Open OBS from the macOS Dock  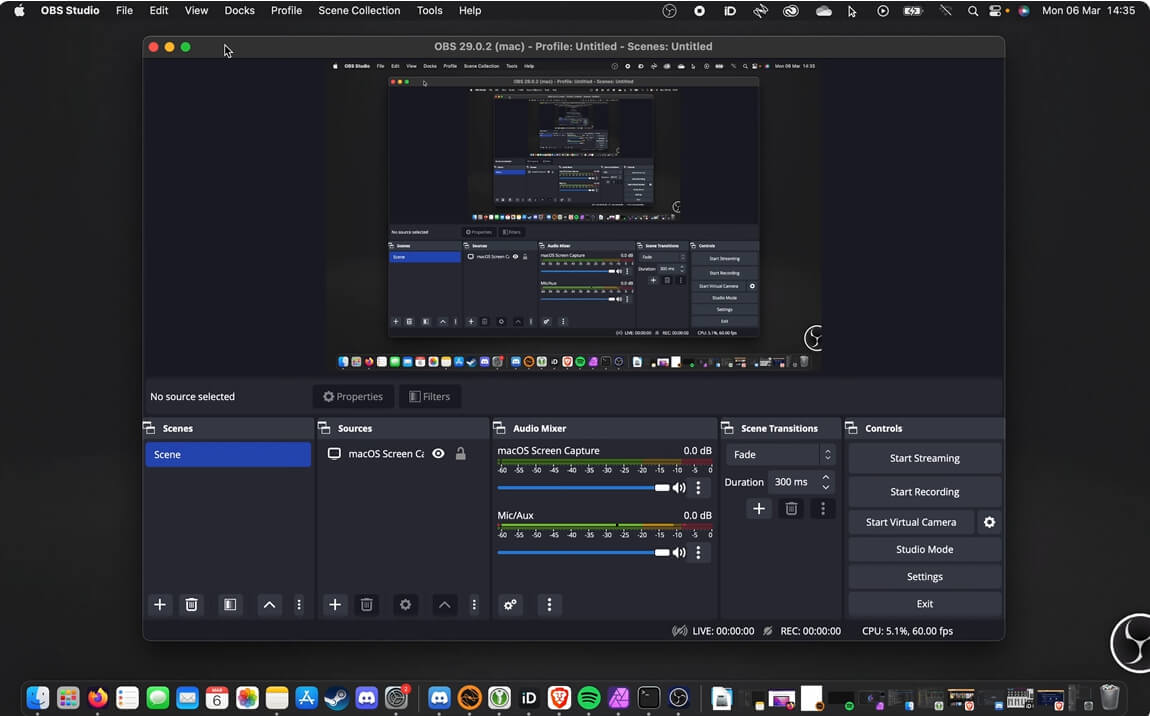[679, 698]
